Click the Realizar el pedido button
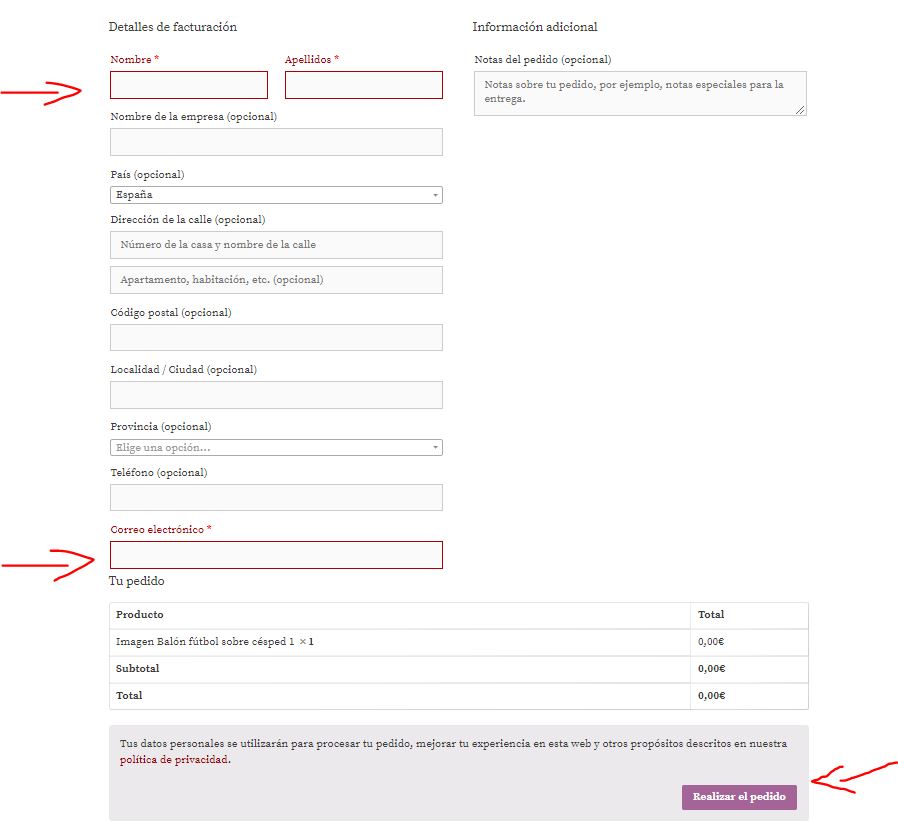Image resolution: width=898 pixels, height=835 pixels. pos(739,797)
